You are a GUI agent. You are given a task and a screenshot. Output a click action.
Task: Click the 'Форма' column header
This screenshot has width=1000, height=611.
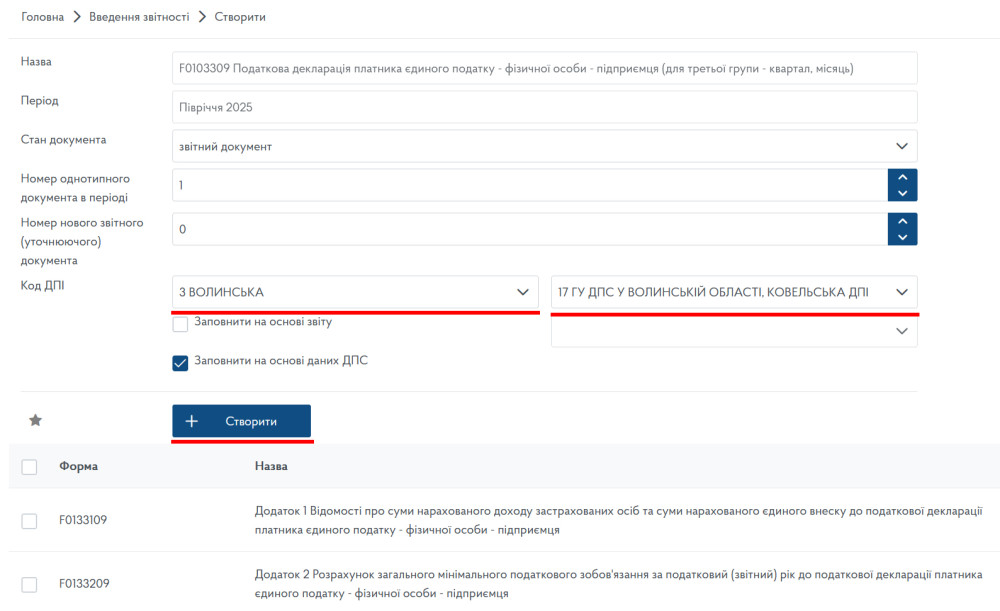click(x=78, y=467)
